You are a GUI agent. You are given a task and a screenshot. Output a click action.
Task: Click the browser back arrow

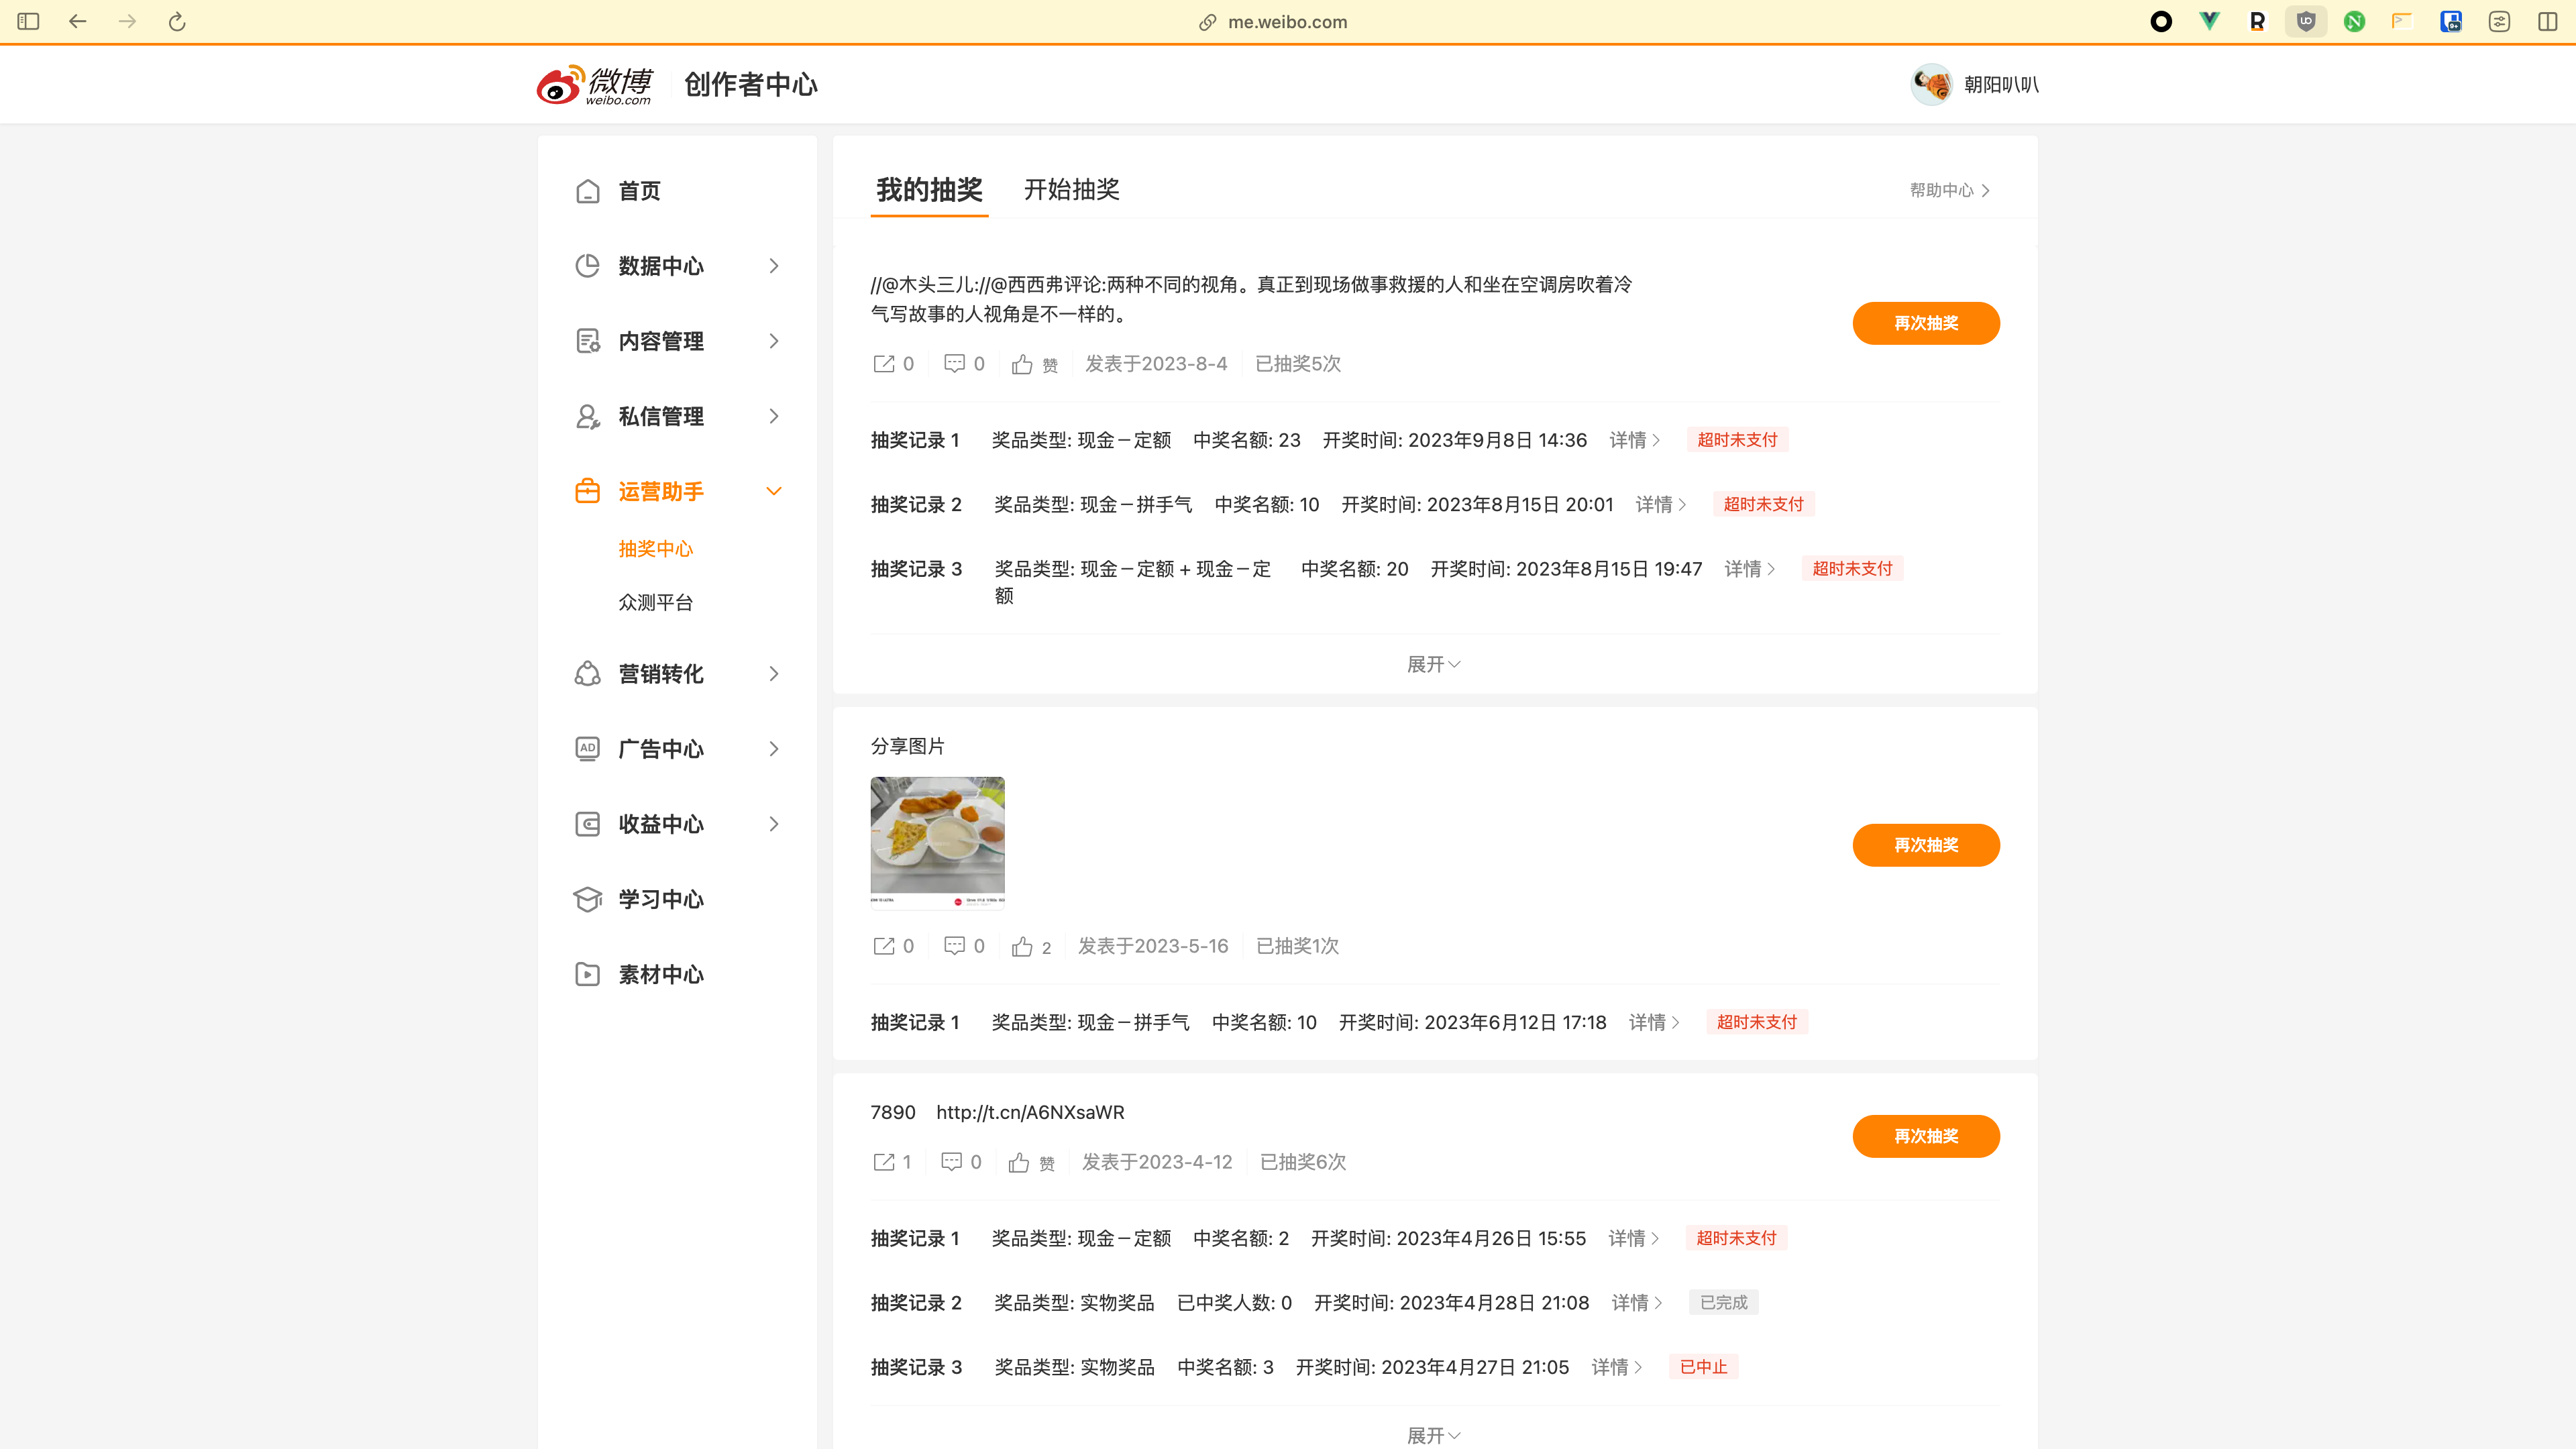click(77, 21)
